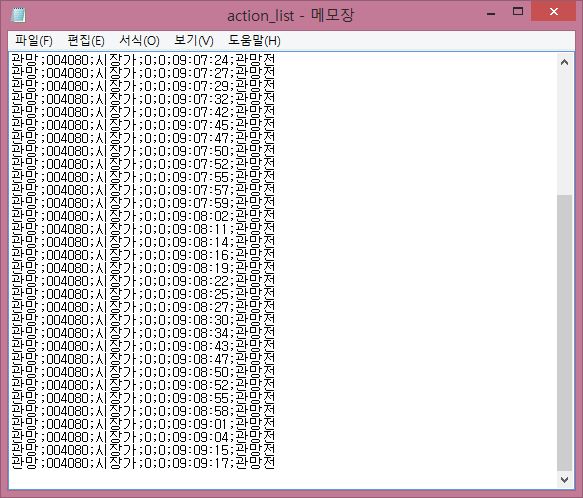Click the scrollbar track above the thumb
The image size is (583, 498).
(x=564, y=132)
